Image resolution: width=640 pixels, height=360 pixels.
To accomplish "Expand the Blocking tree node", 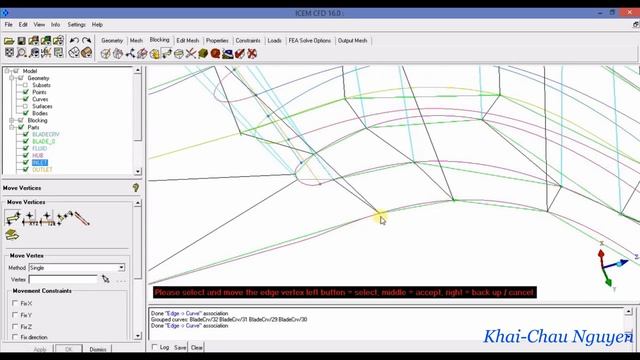I will click(x=12, y=120).
